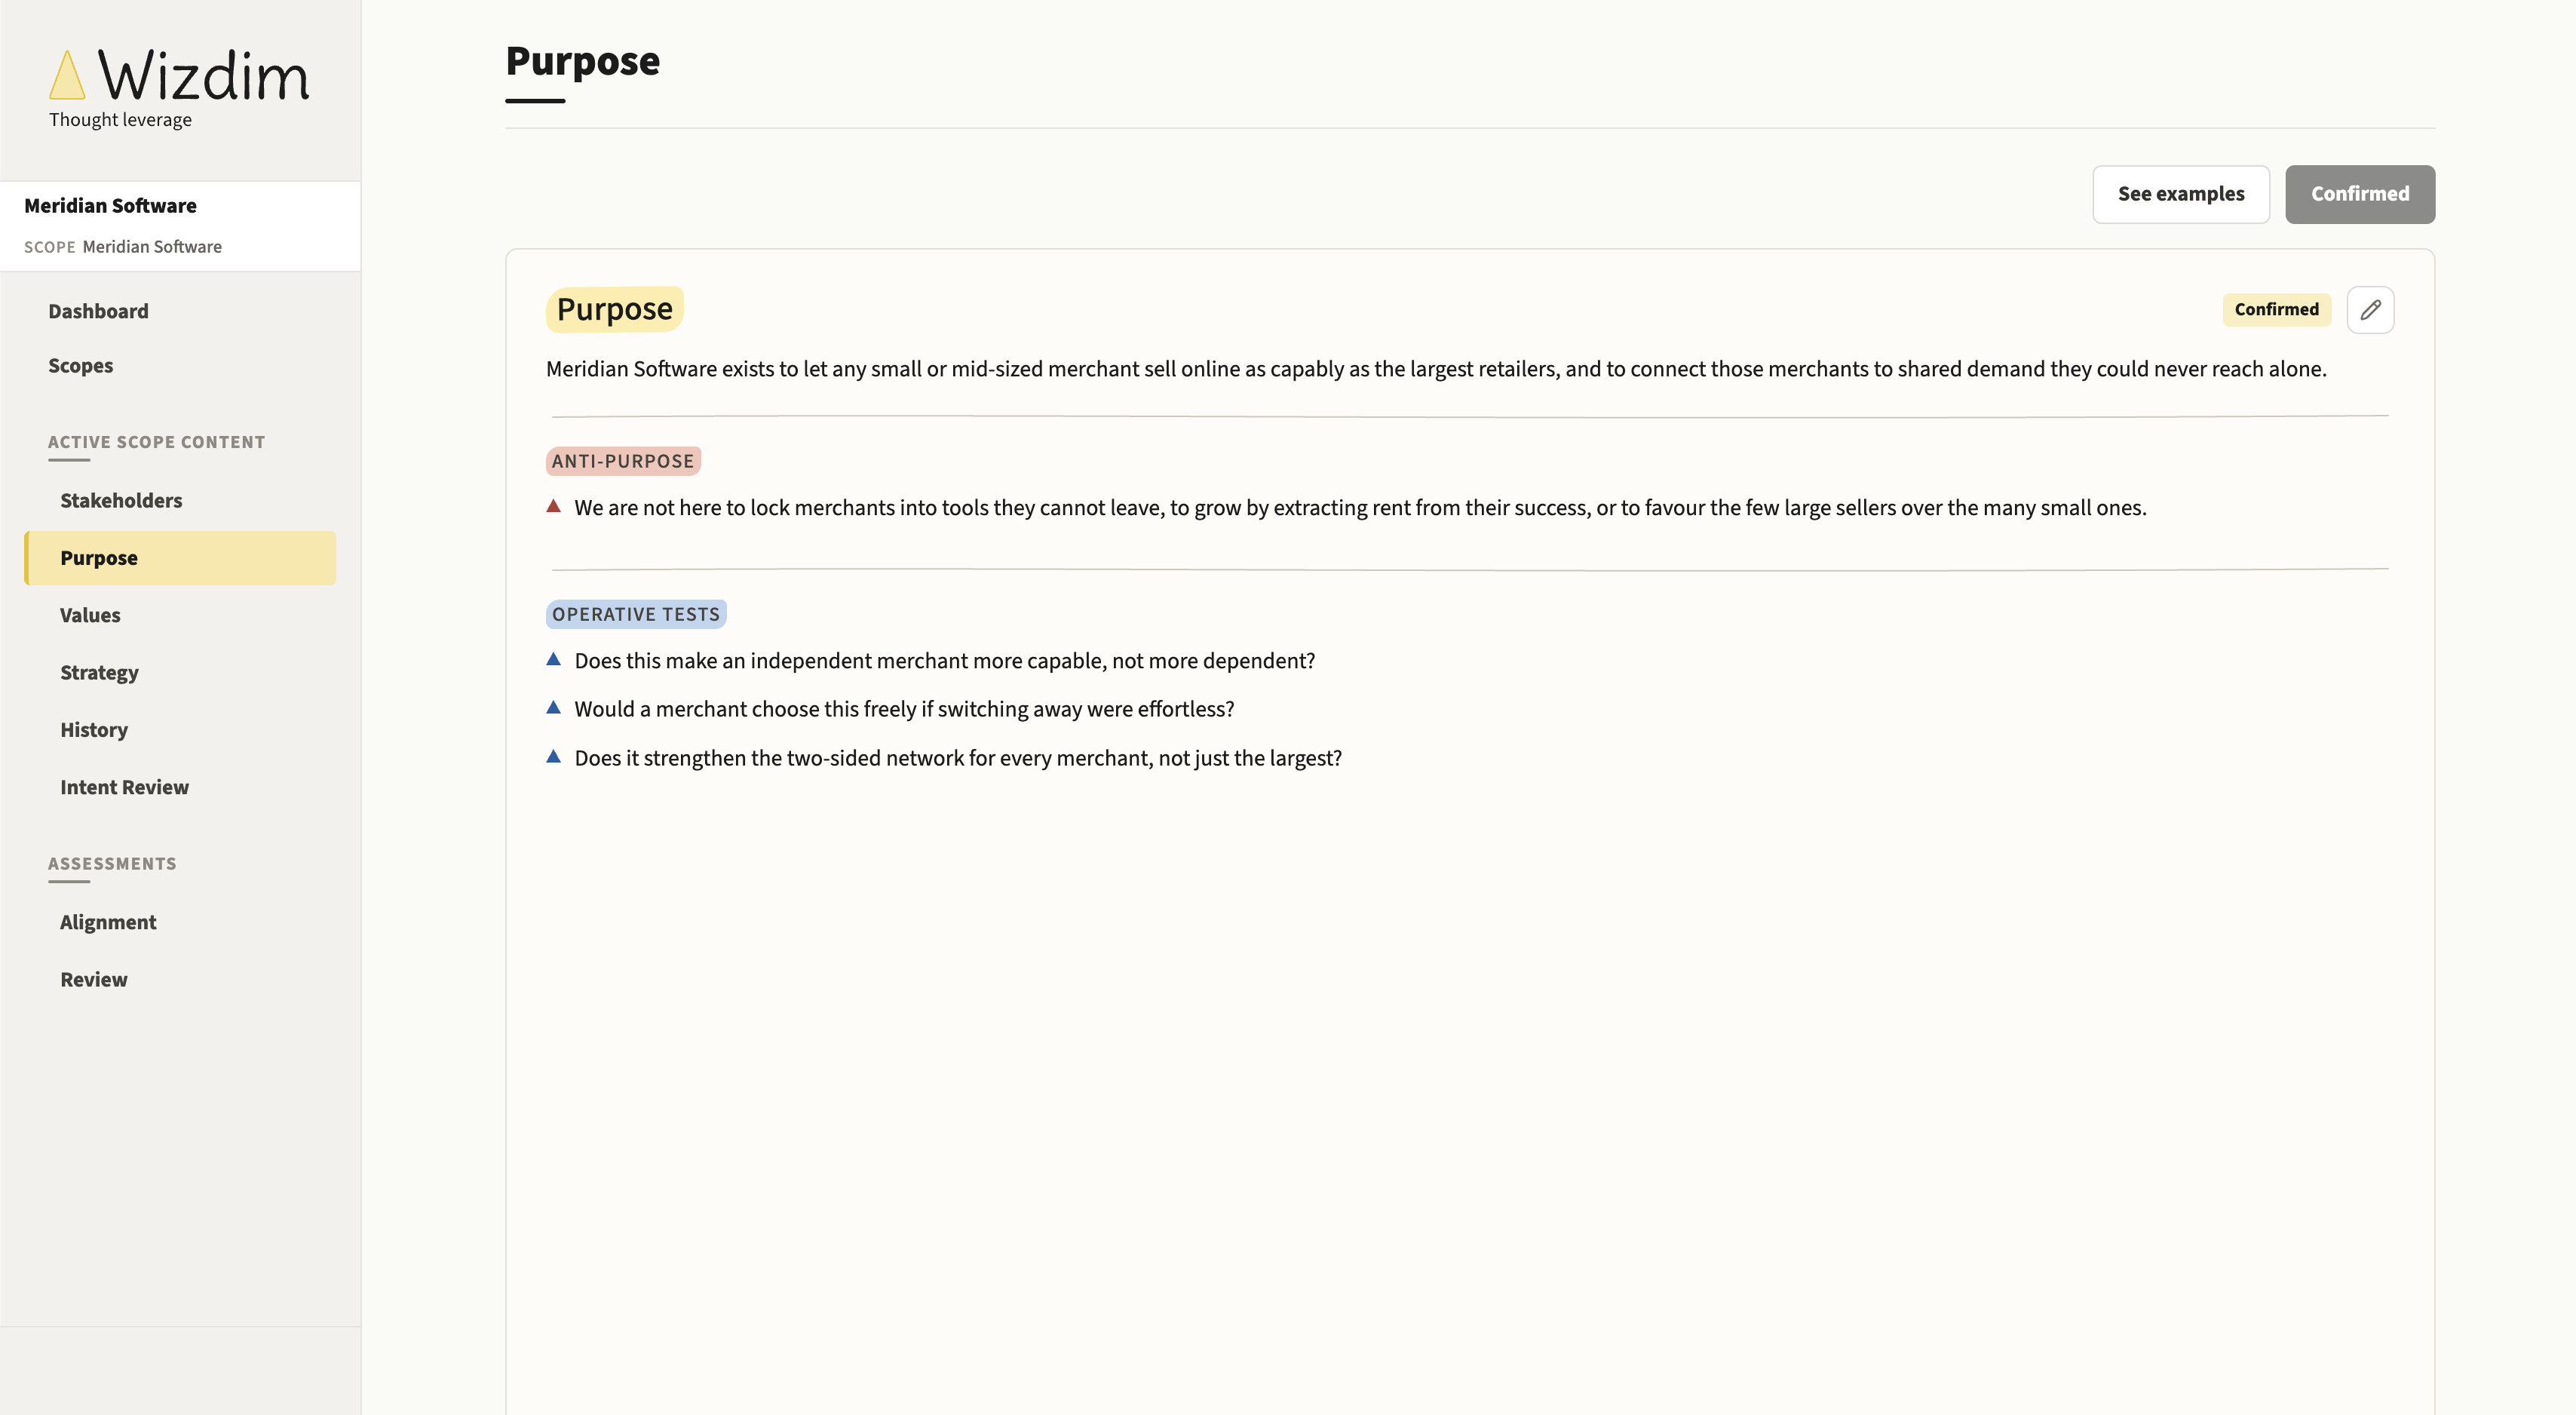
Task: Click the OPERATIVE TESTS label
Action: pos(636,614)
